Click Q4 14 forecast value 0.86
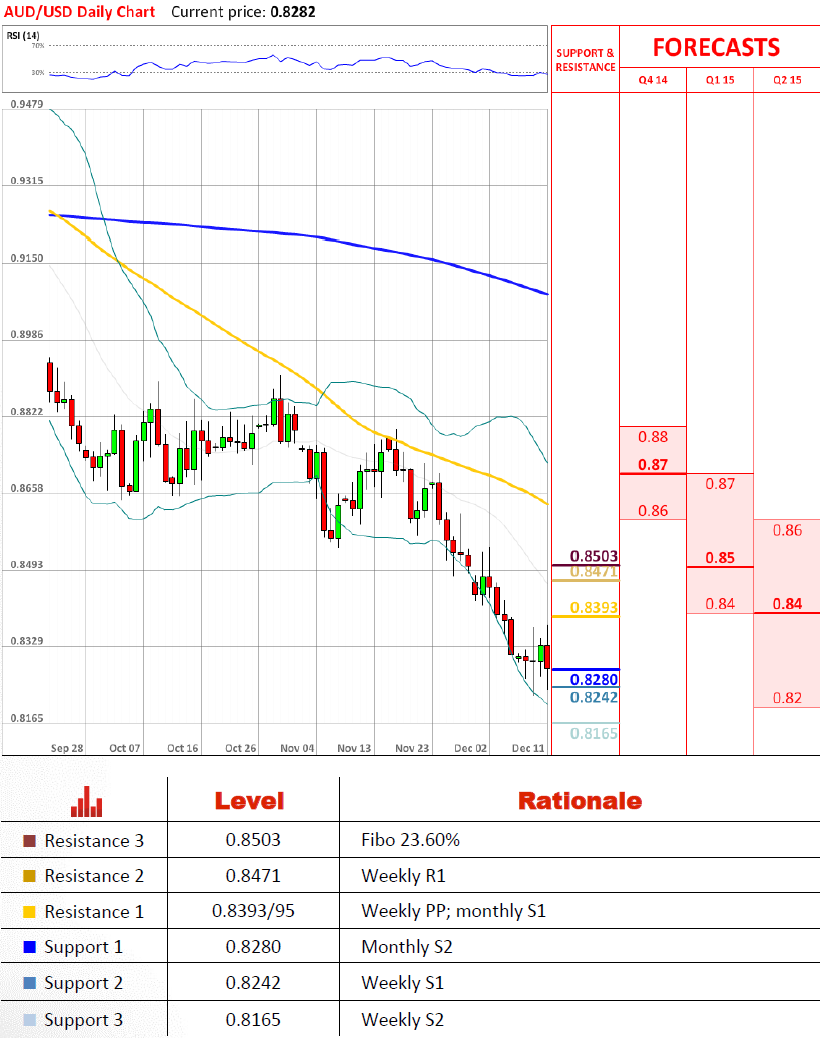Viewport: 820px width, 1038px height. click(x=653, y=511)
